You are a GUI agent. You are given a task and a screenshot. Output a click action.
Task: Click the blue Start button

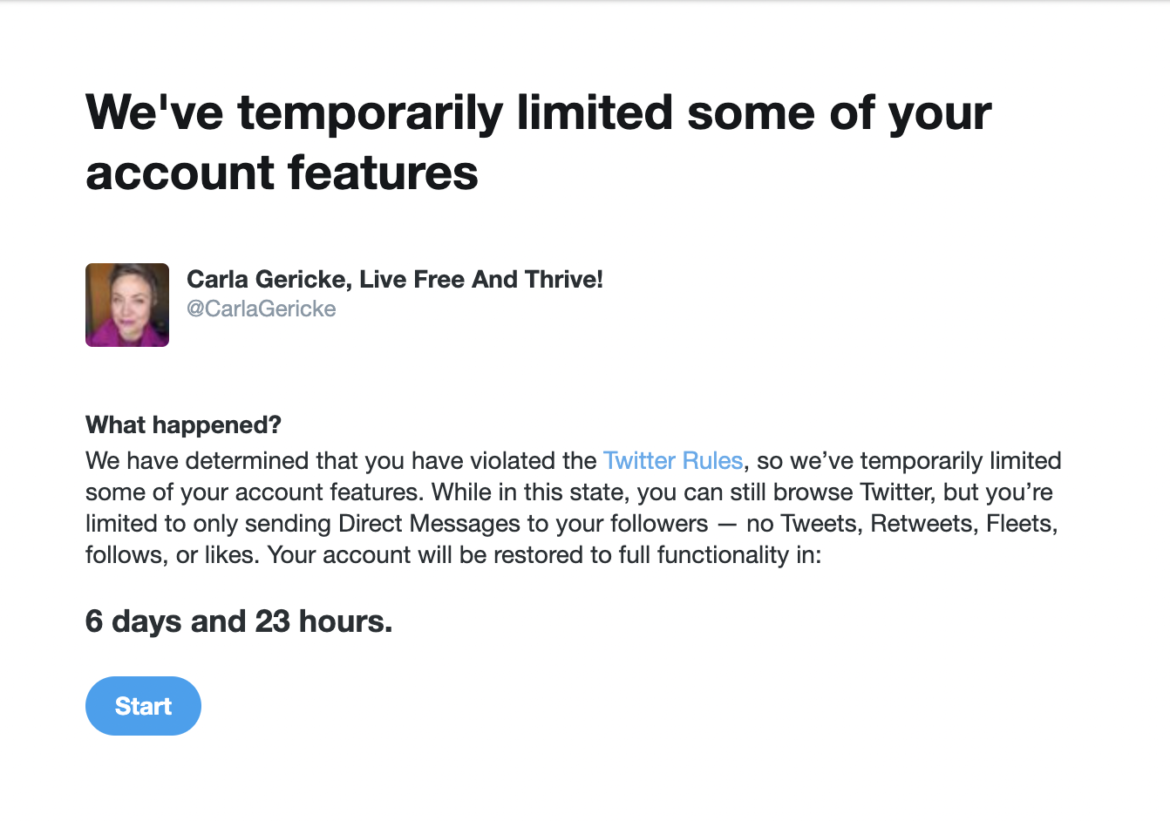tap(143, 706)
